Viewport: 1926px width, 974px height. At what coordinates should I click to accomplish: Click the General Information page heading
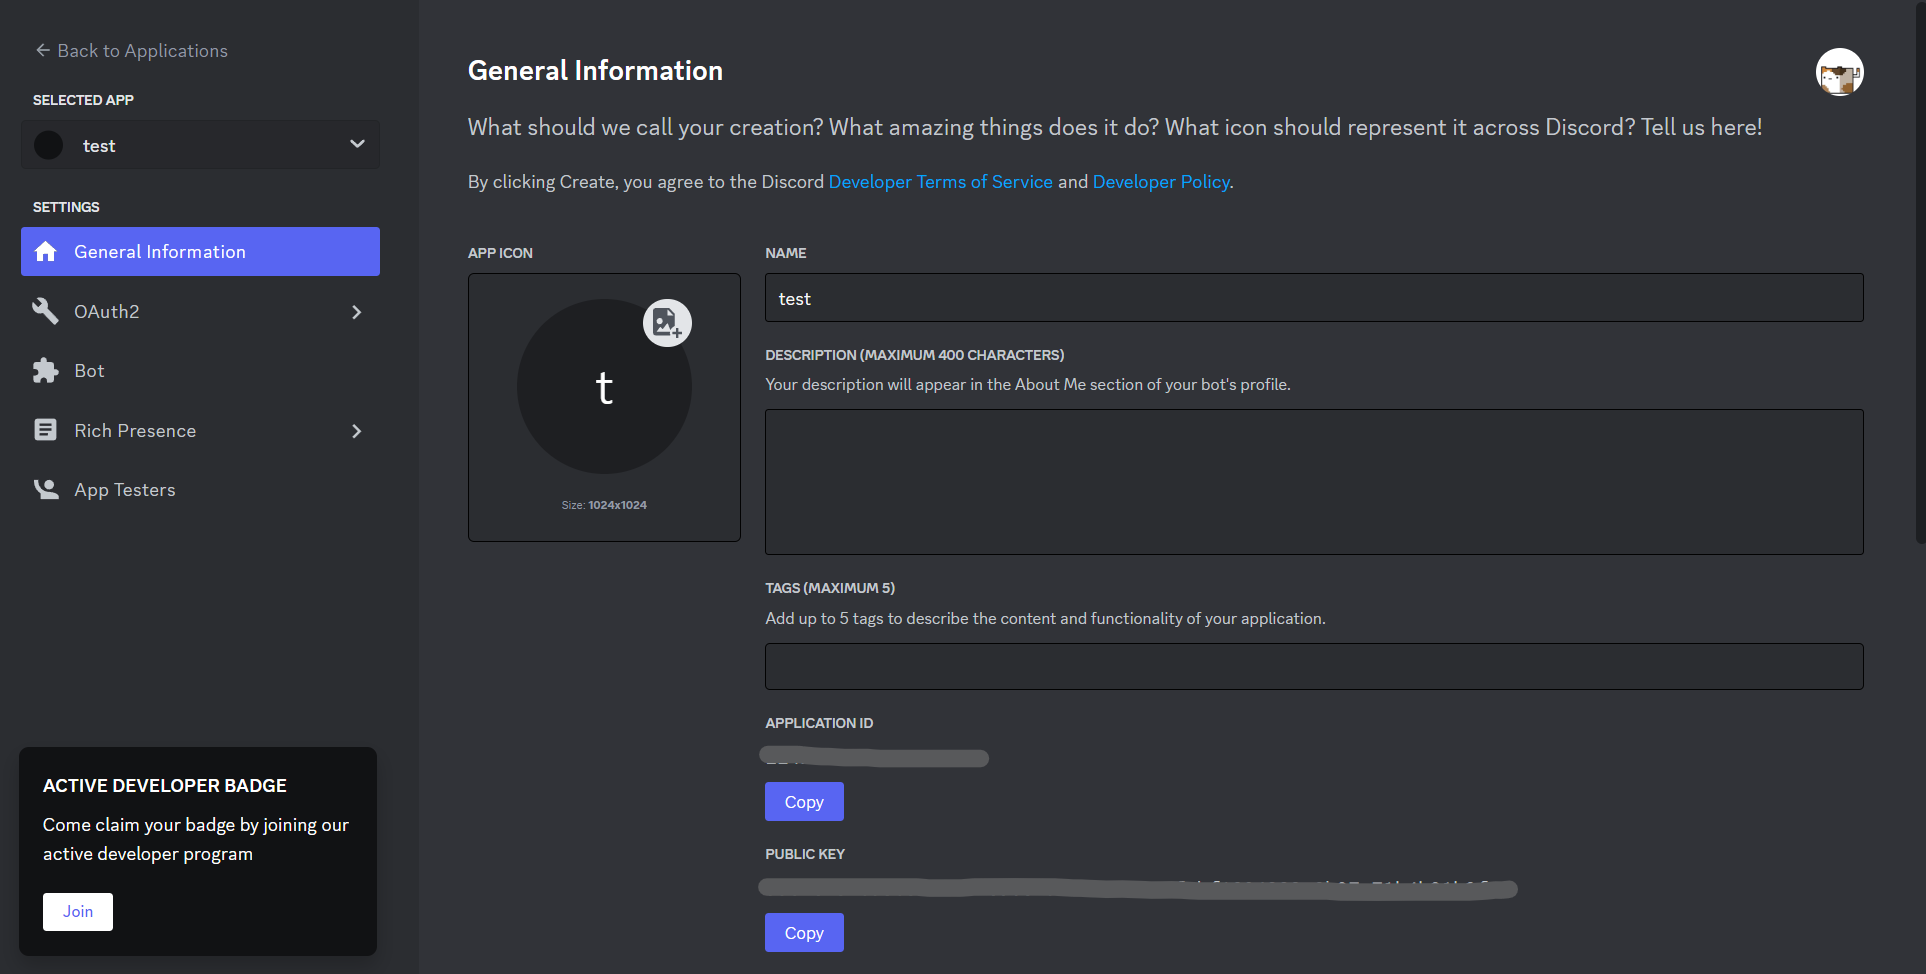tap(595, 71)
